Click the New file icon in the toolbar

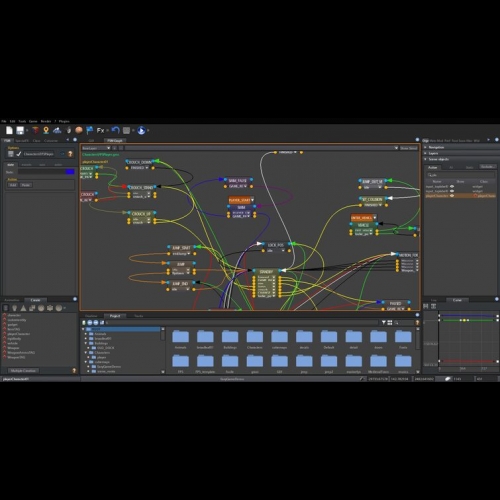tap(9, 130)
